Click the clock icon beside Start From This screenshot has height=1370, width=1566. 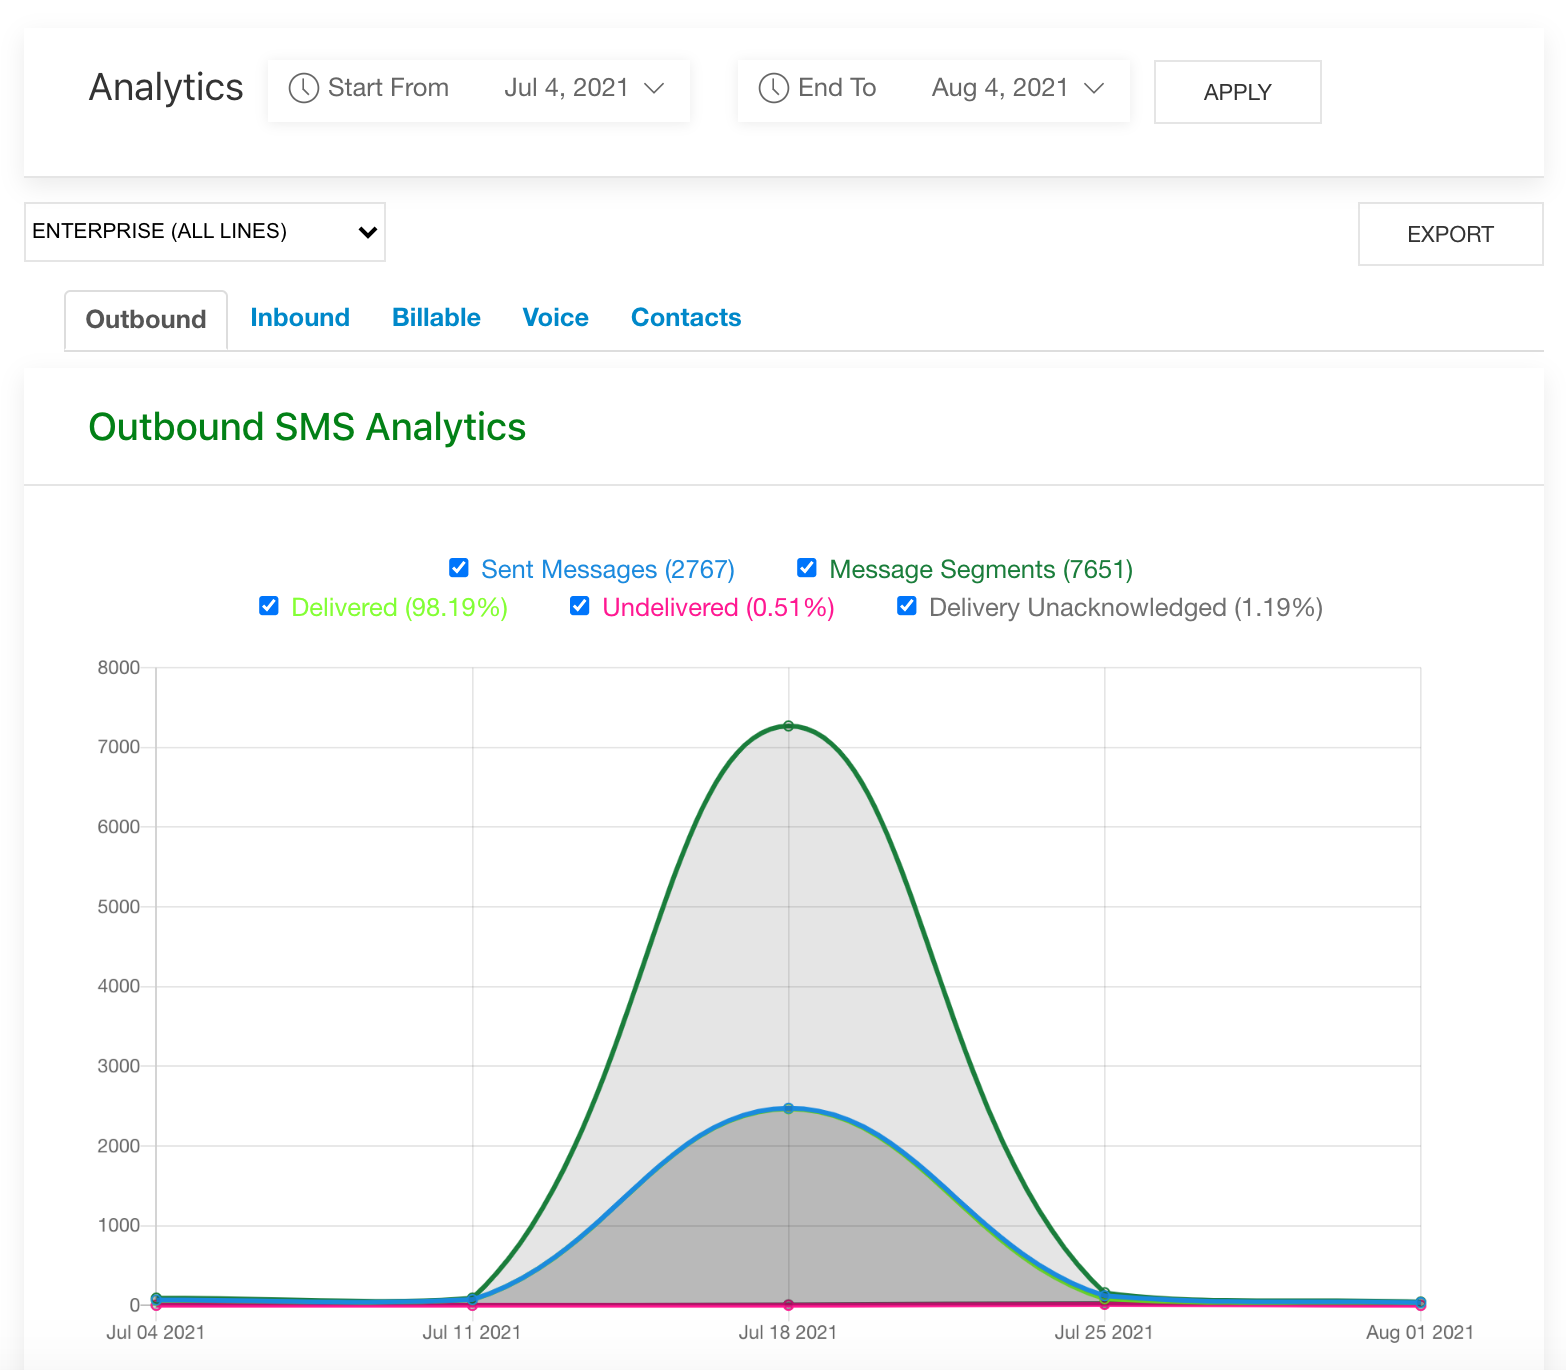[303, 89]
